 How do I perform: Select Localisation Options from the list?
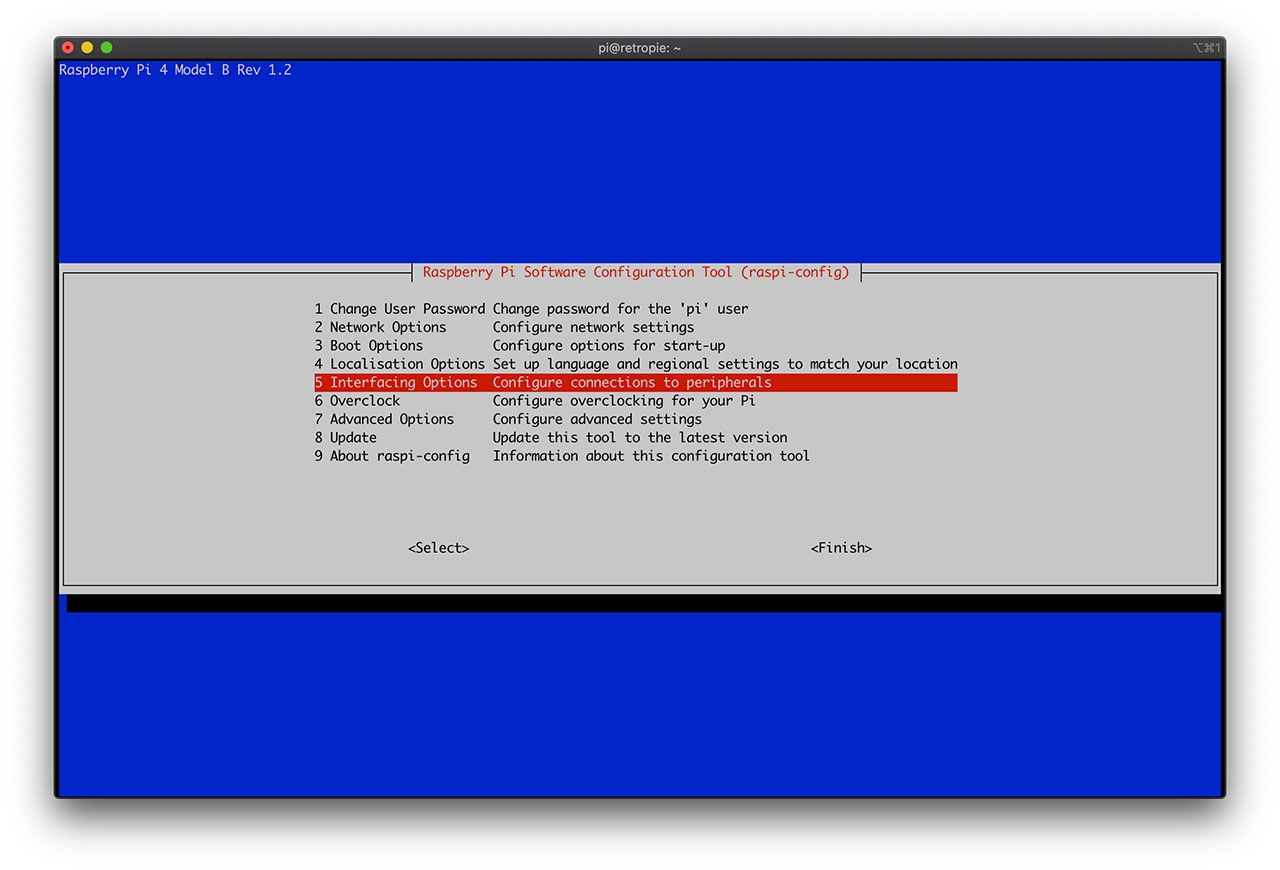pos(400,364)
